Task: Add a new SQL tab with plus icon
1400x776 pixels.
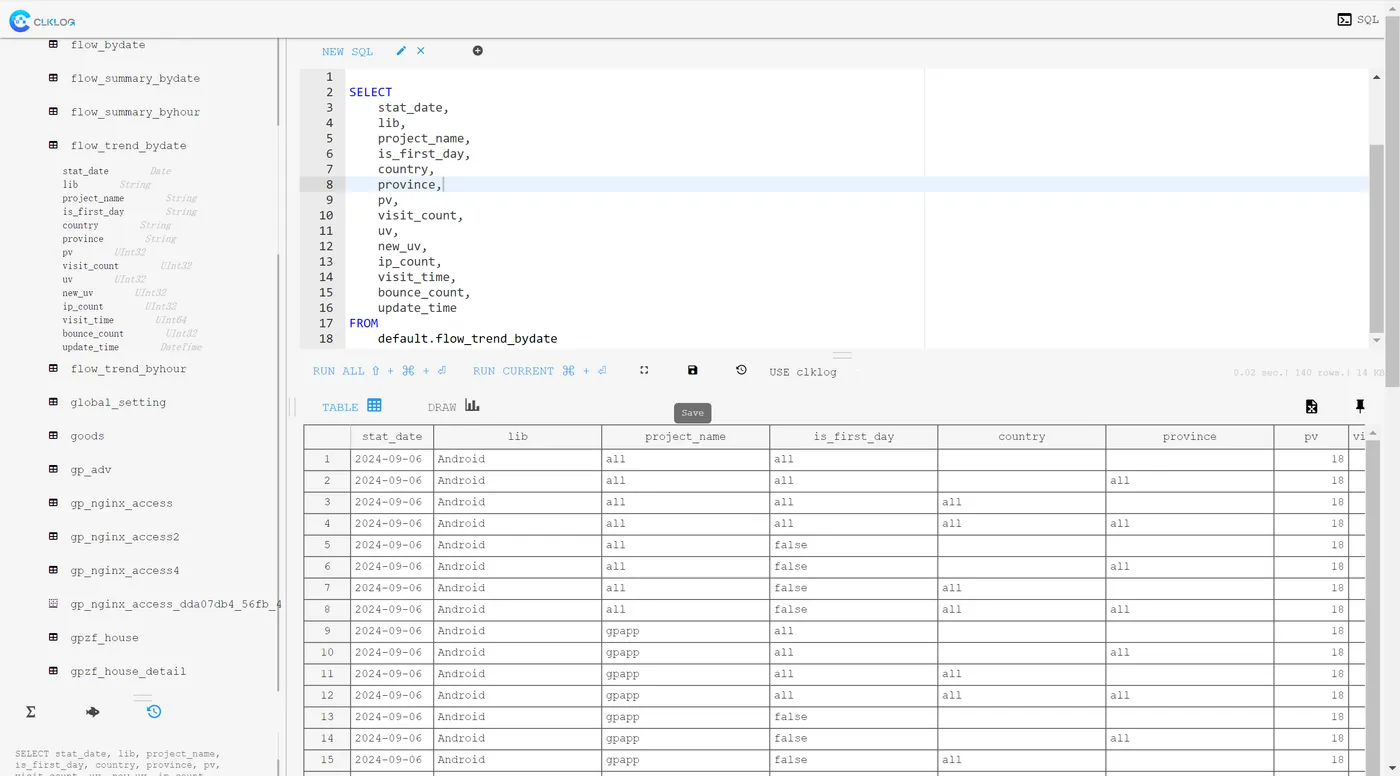Action: [478, 51]
